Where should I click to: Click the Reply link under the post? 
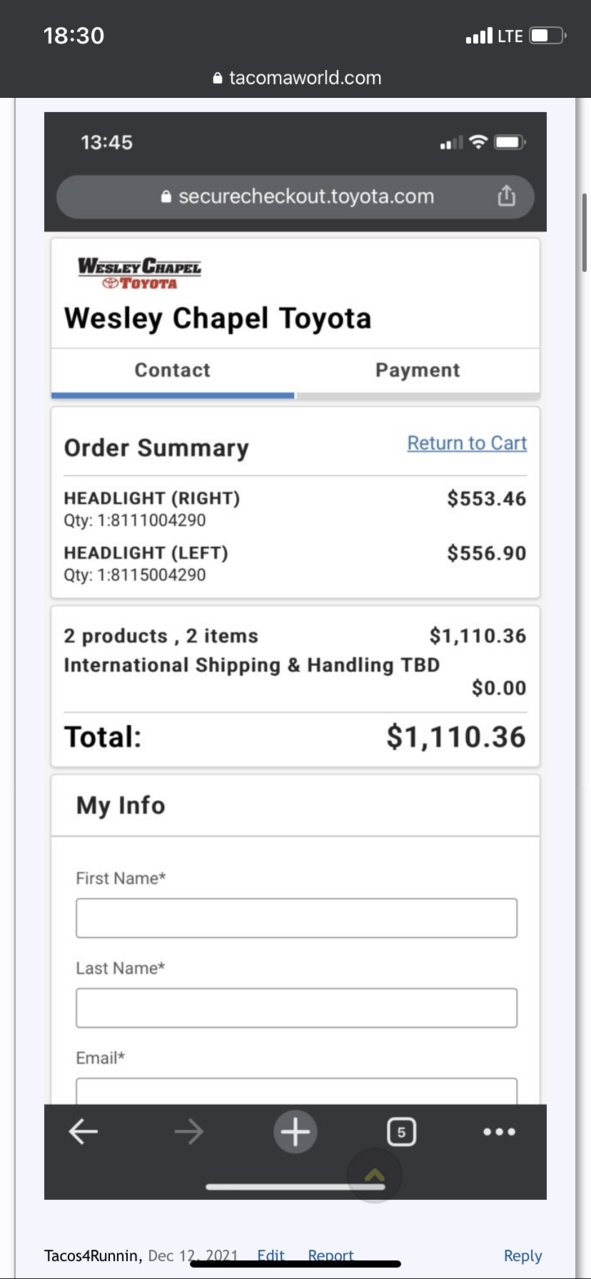(x=522, y=1256)
